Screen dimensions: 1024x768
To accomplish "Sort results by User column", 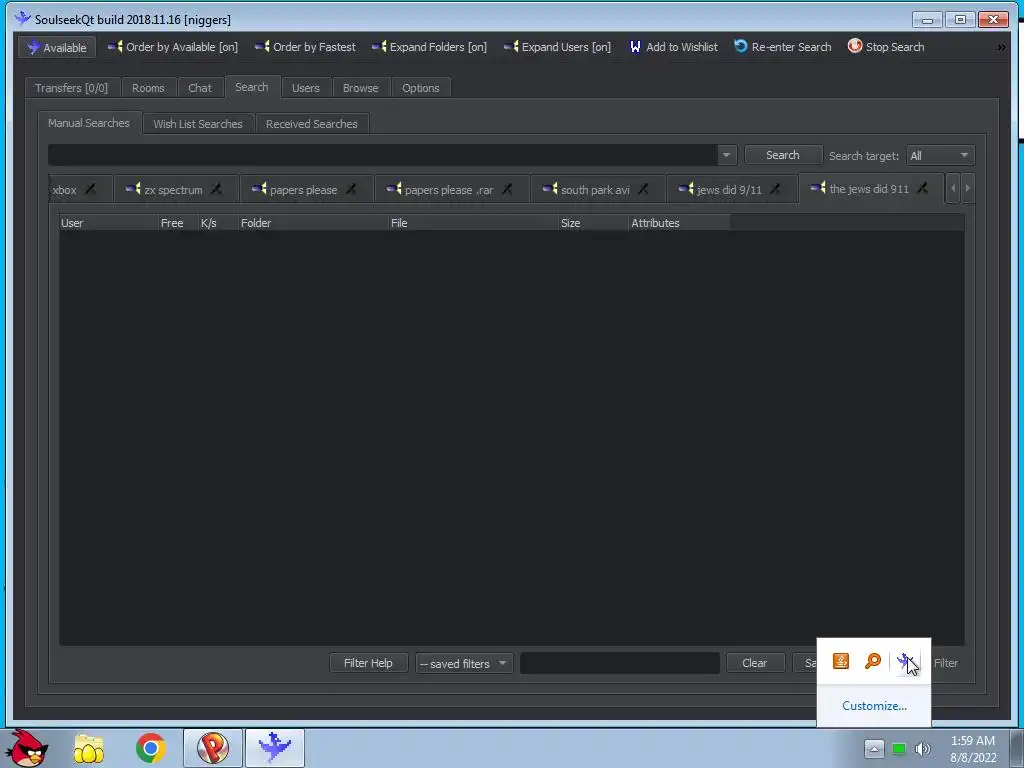I will pos(108,223).
